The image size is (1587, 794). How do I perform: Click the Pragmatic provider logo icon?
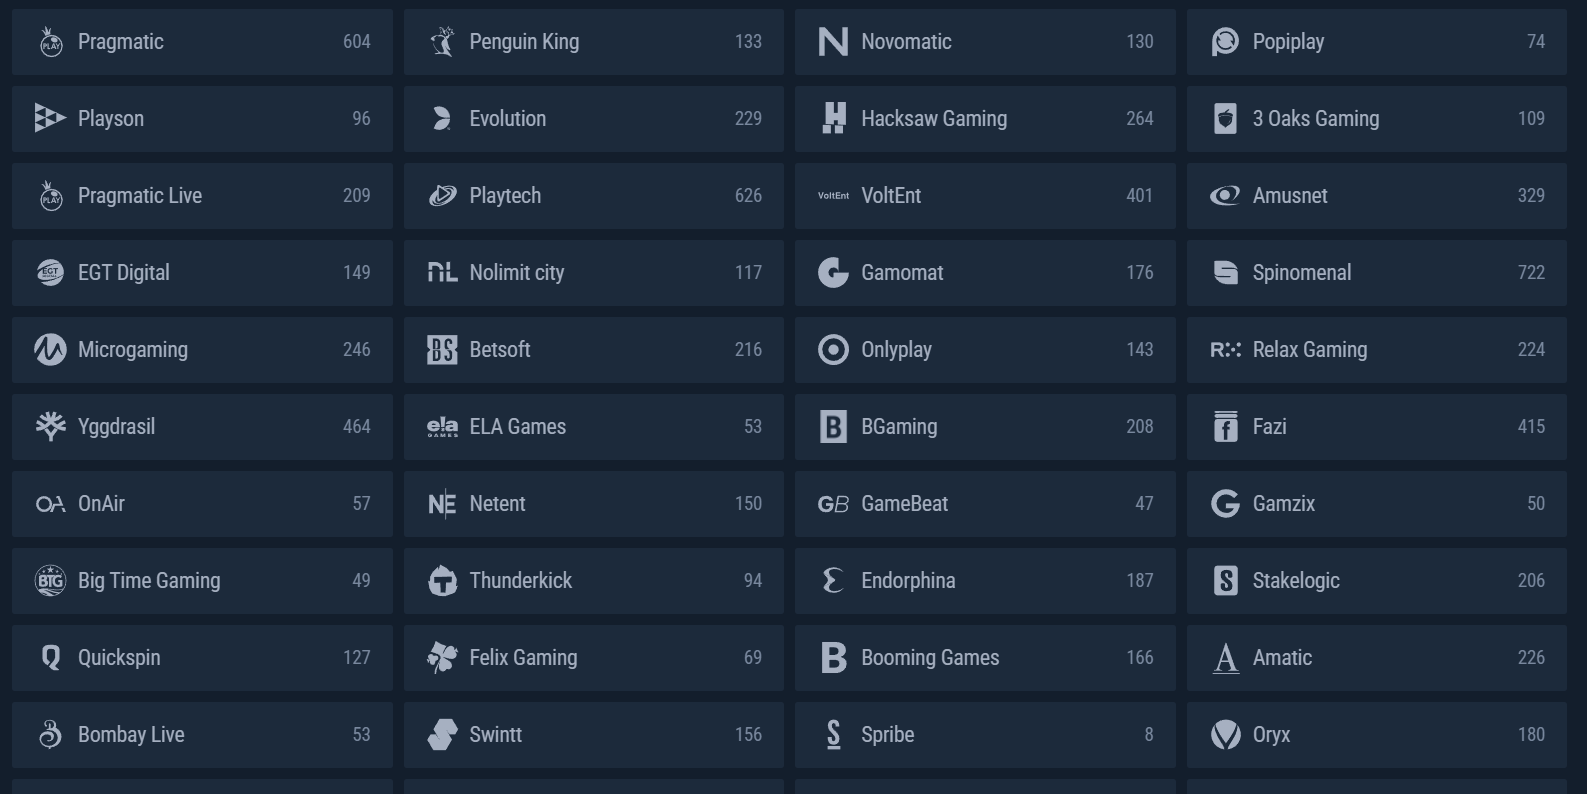pyautogui.click(x=50, y=42)
